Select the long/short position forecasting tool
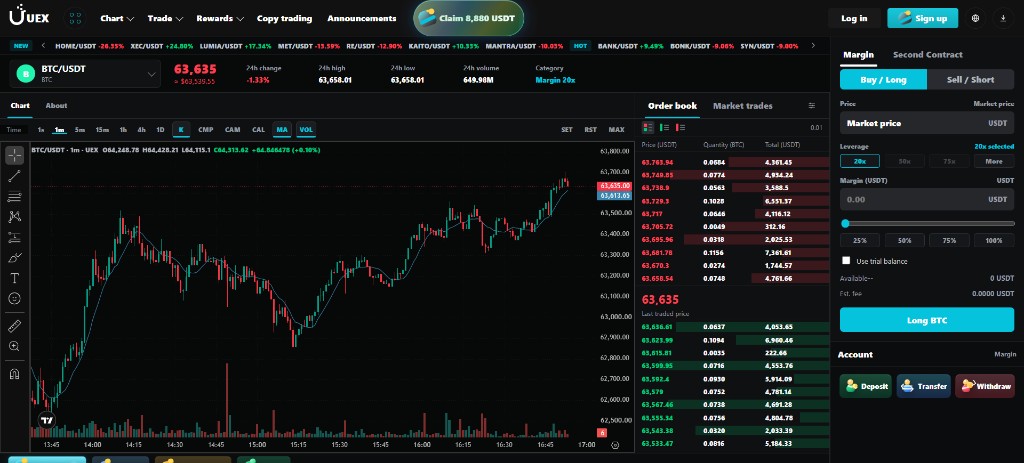 pos(14,237)
